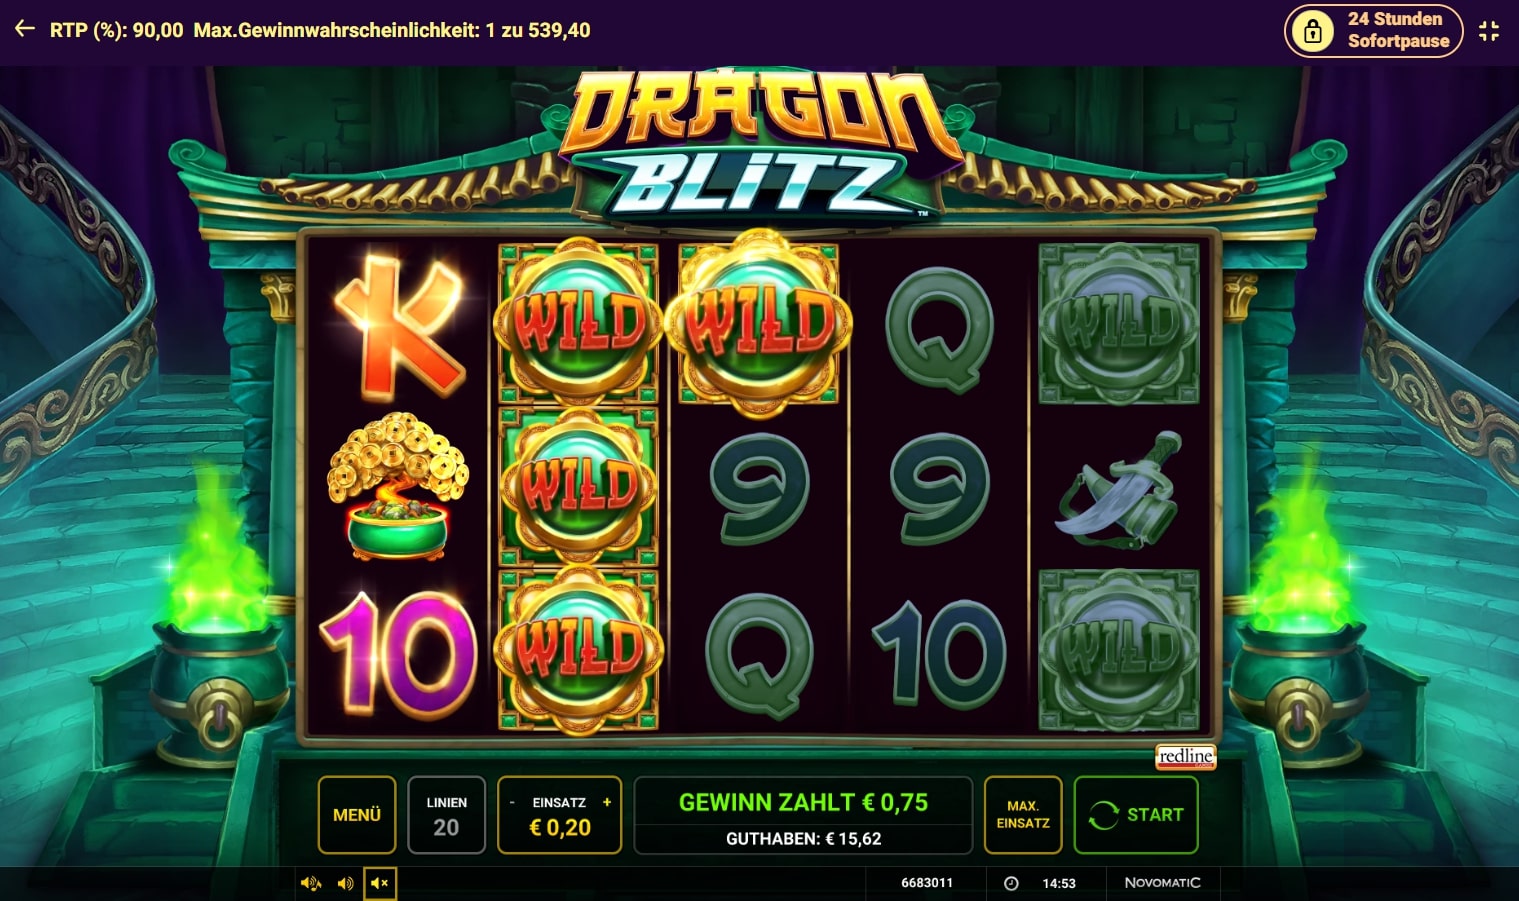Open the MENÜ button
1519x901 pixels.
(357, 815)
